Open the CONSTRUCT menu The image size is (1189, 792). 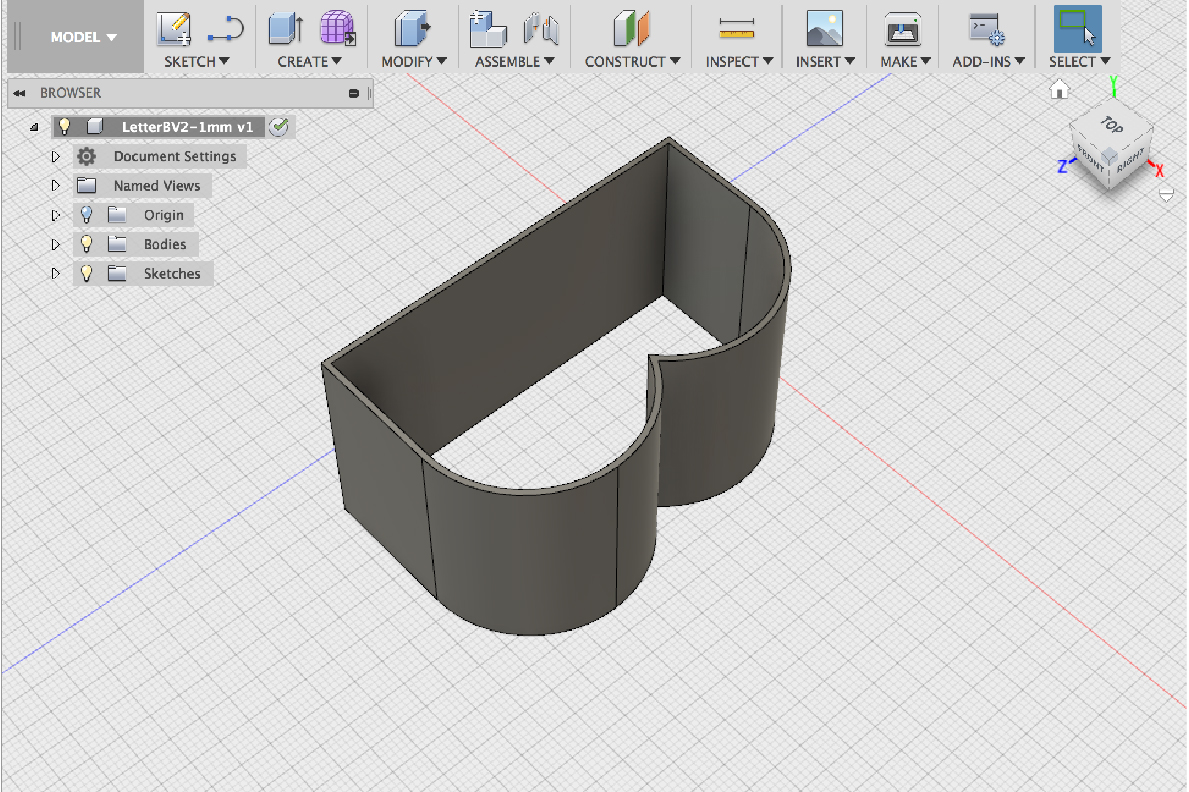tap(632, 61)
